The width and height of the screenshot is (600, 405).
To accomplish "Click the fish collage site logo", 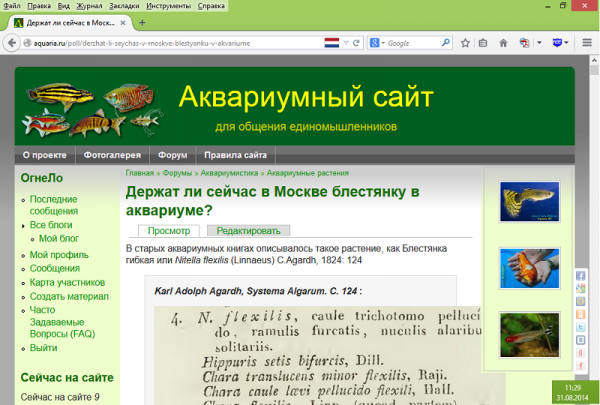I will [x=94, y=110].
